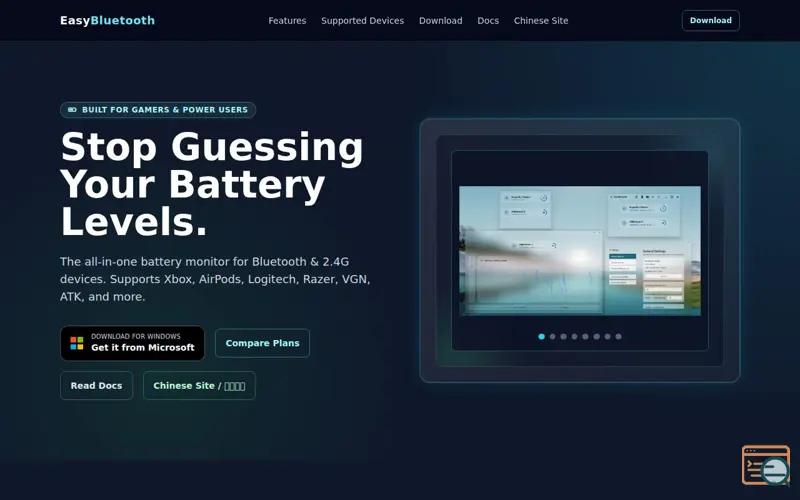
Task: Open the orange terminal window icon at the corner
Action: (x=765, y=465)
